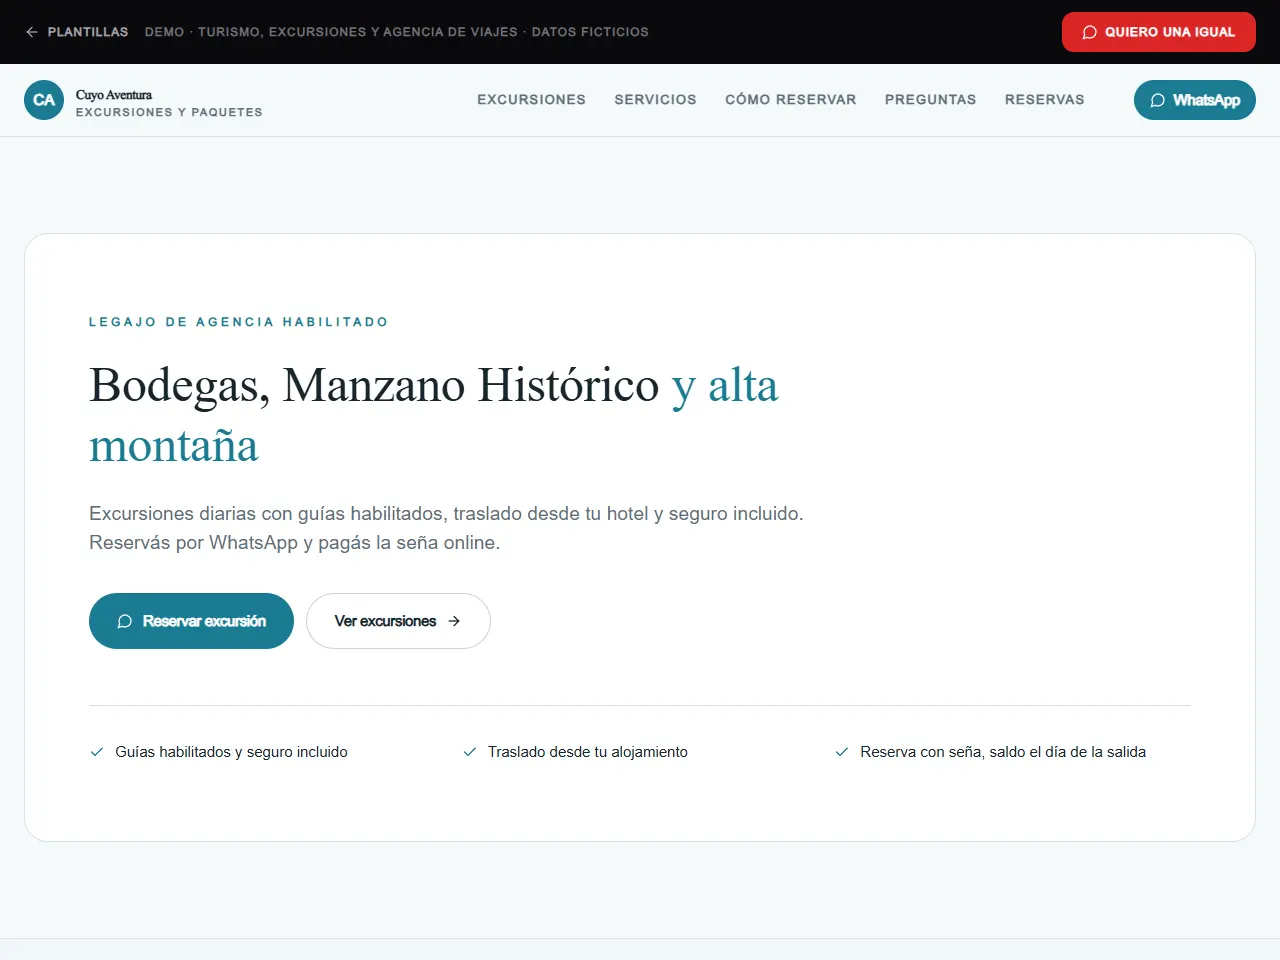Click the WhatsApp header button
This screenshot has width=1280, height=960.
point(1194,100)
